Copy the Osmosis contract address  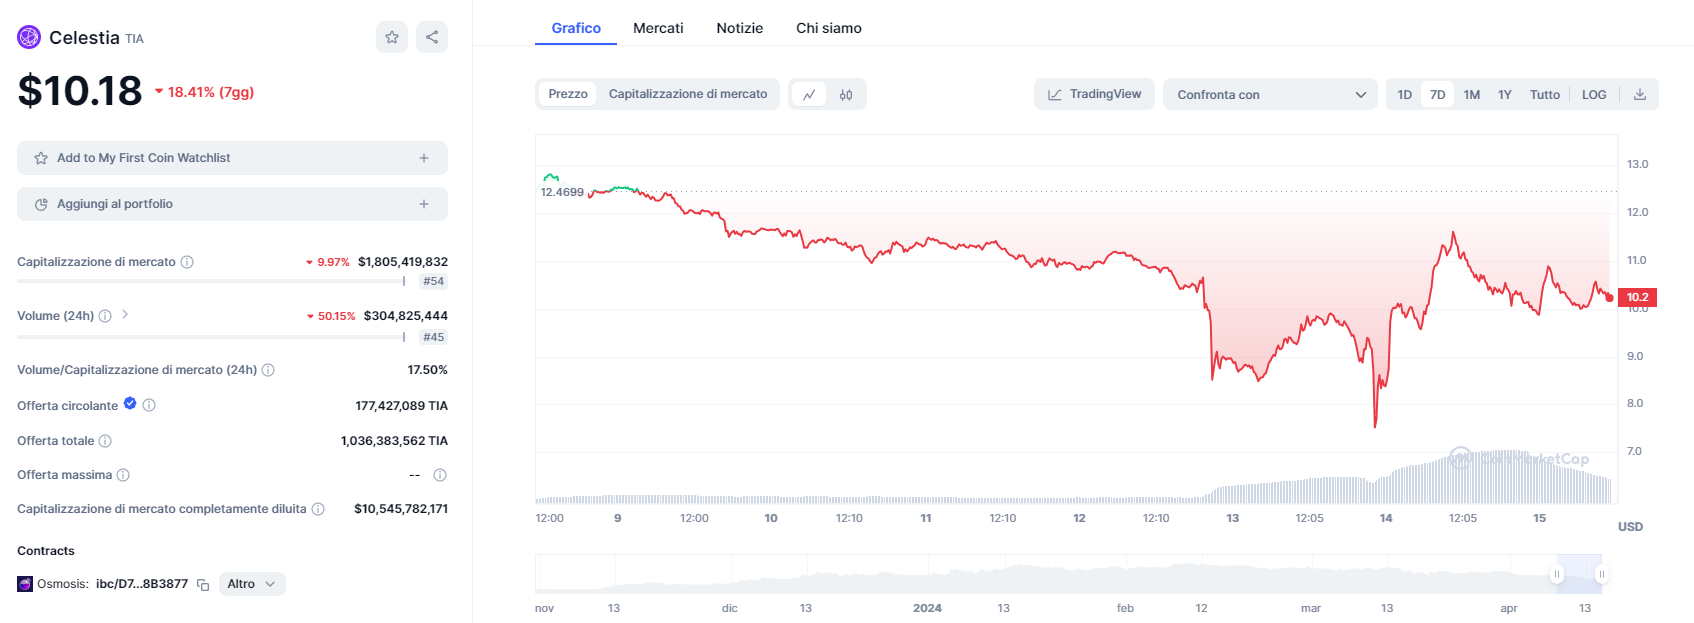click(x=203, y=585)
